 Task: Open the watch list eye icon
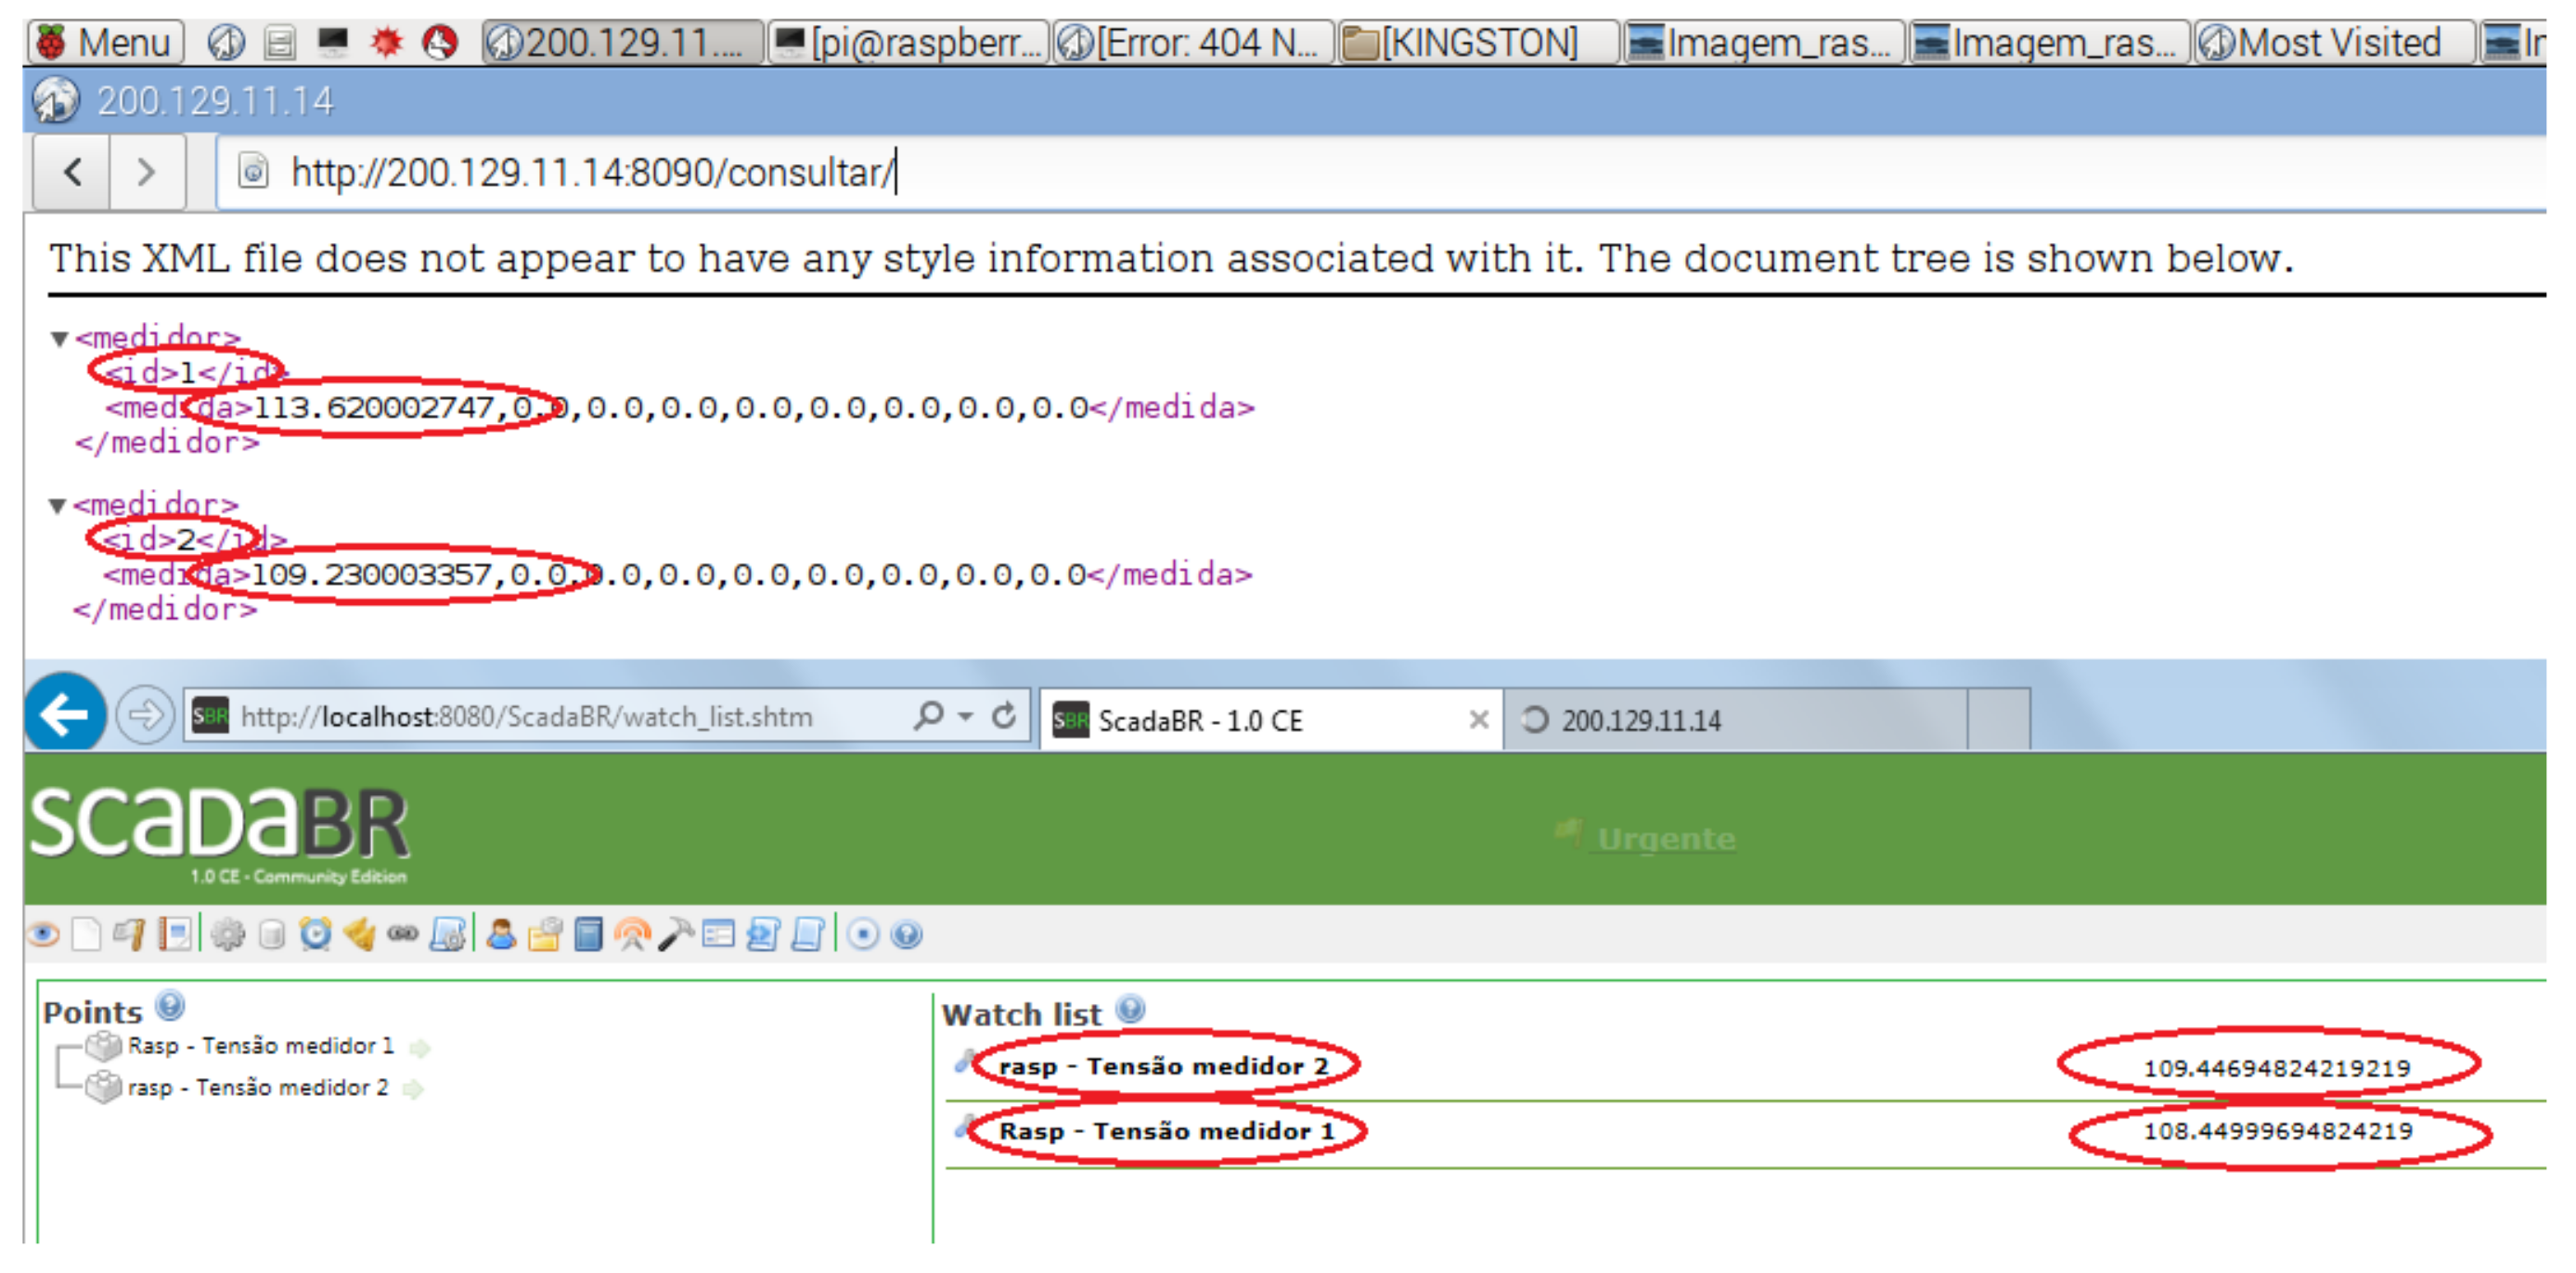(x=43, y=935)
